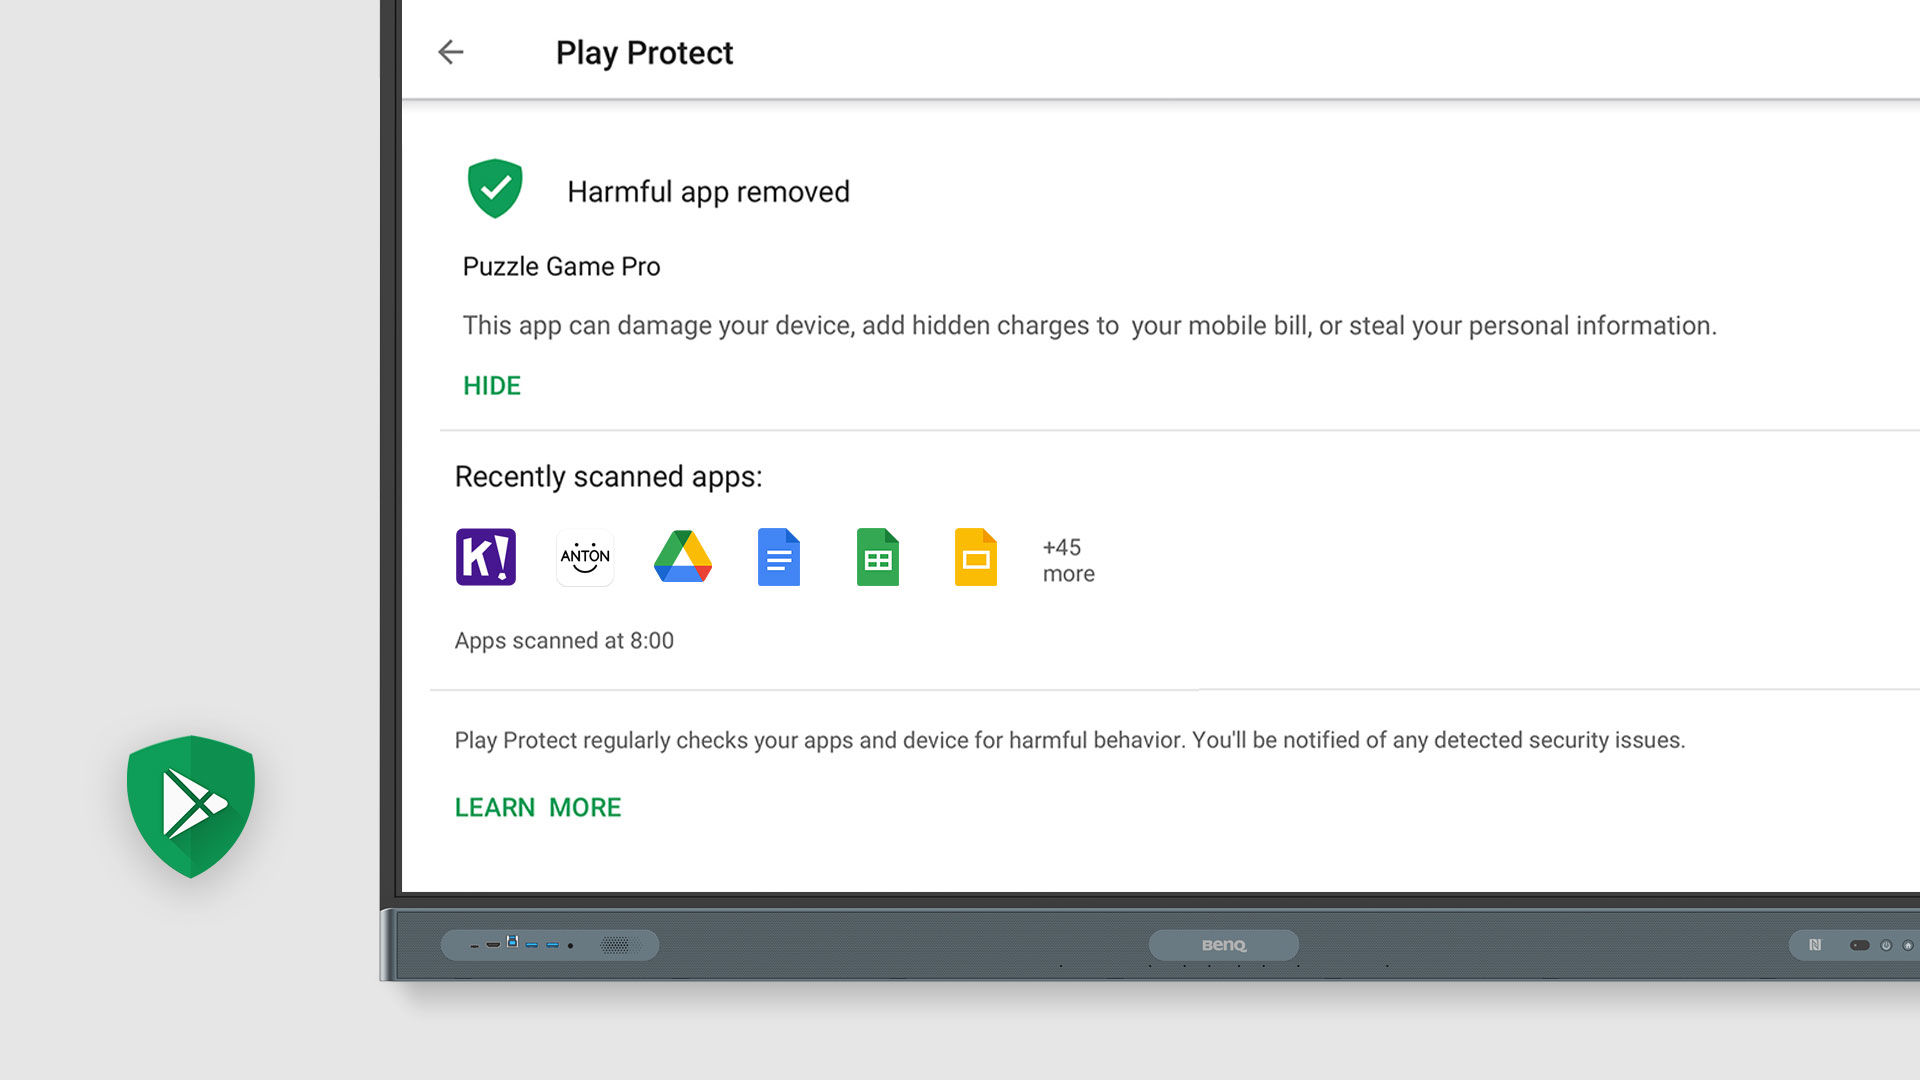Click the Harmful app removed heading
Image resolution: width=1920 pixels, height=1080 pixels.
click(708, 192)
